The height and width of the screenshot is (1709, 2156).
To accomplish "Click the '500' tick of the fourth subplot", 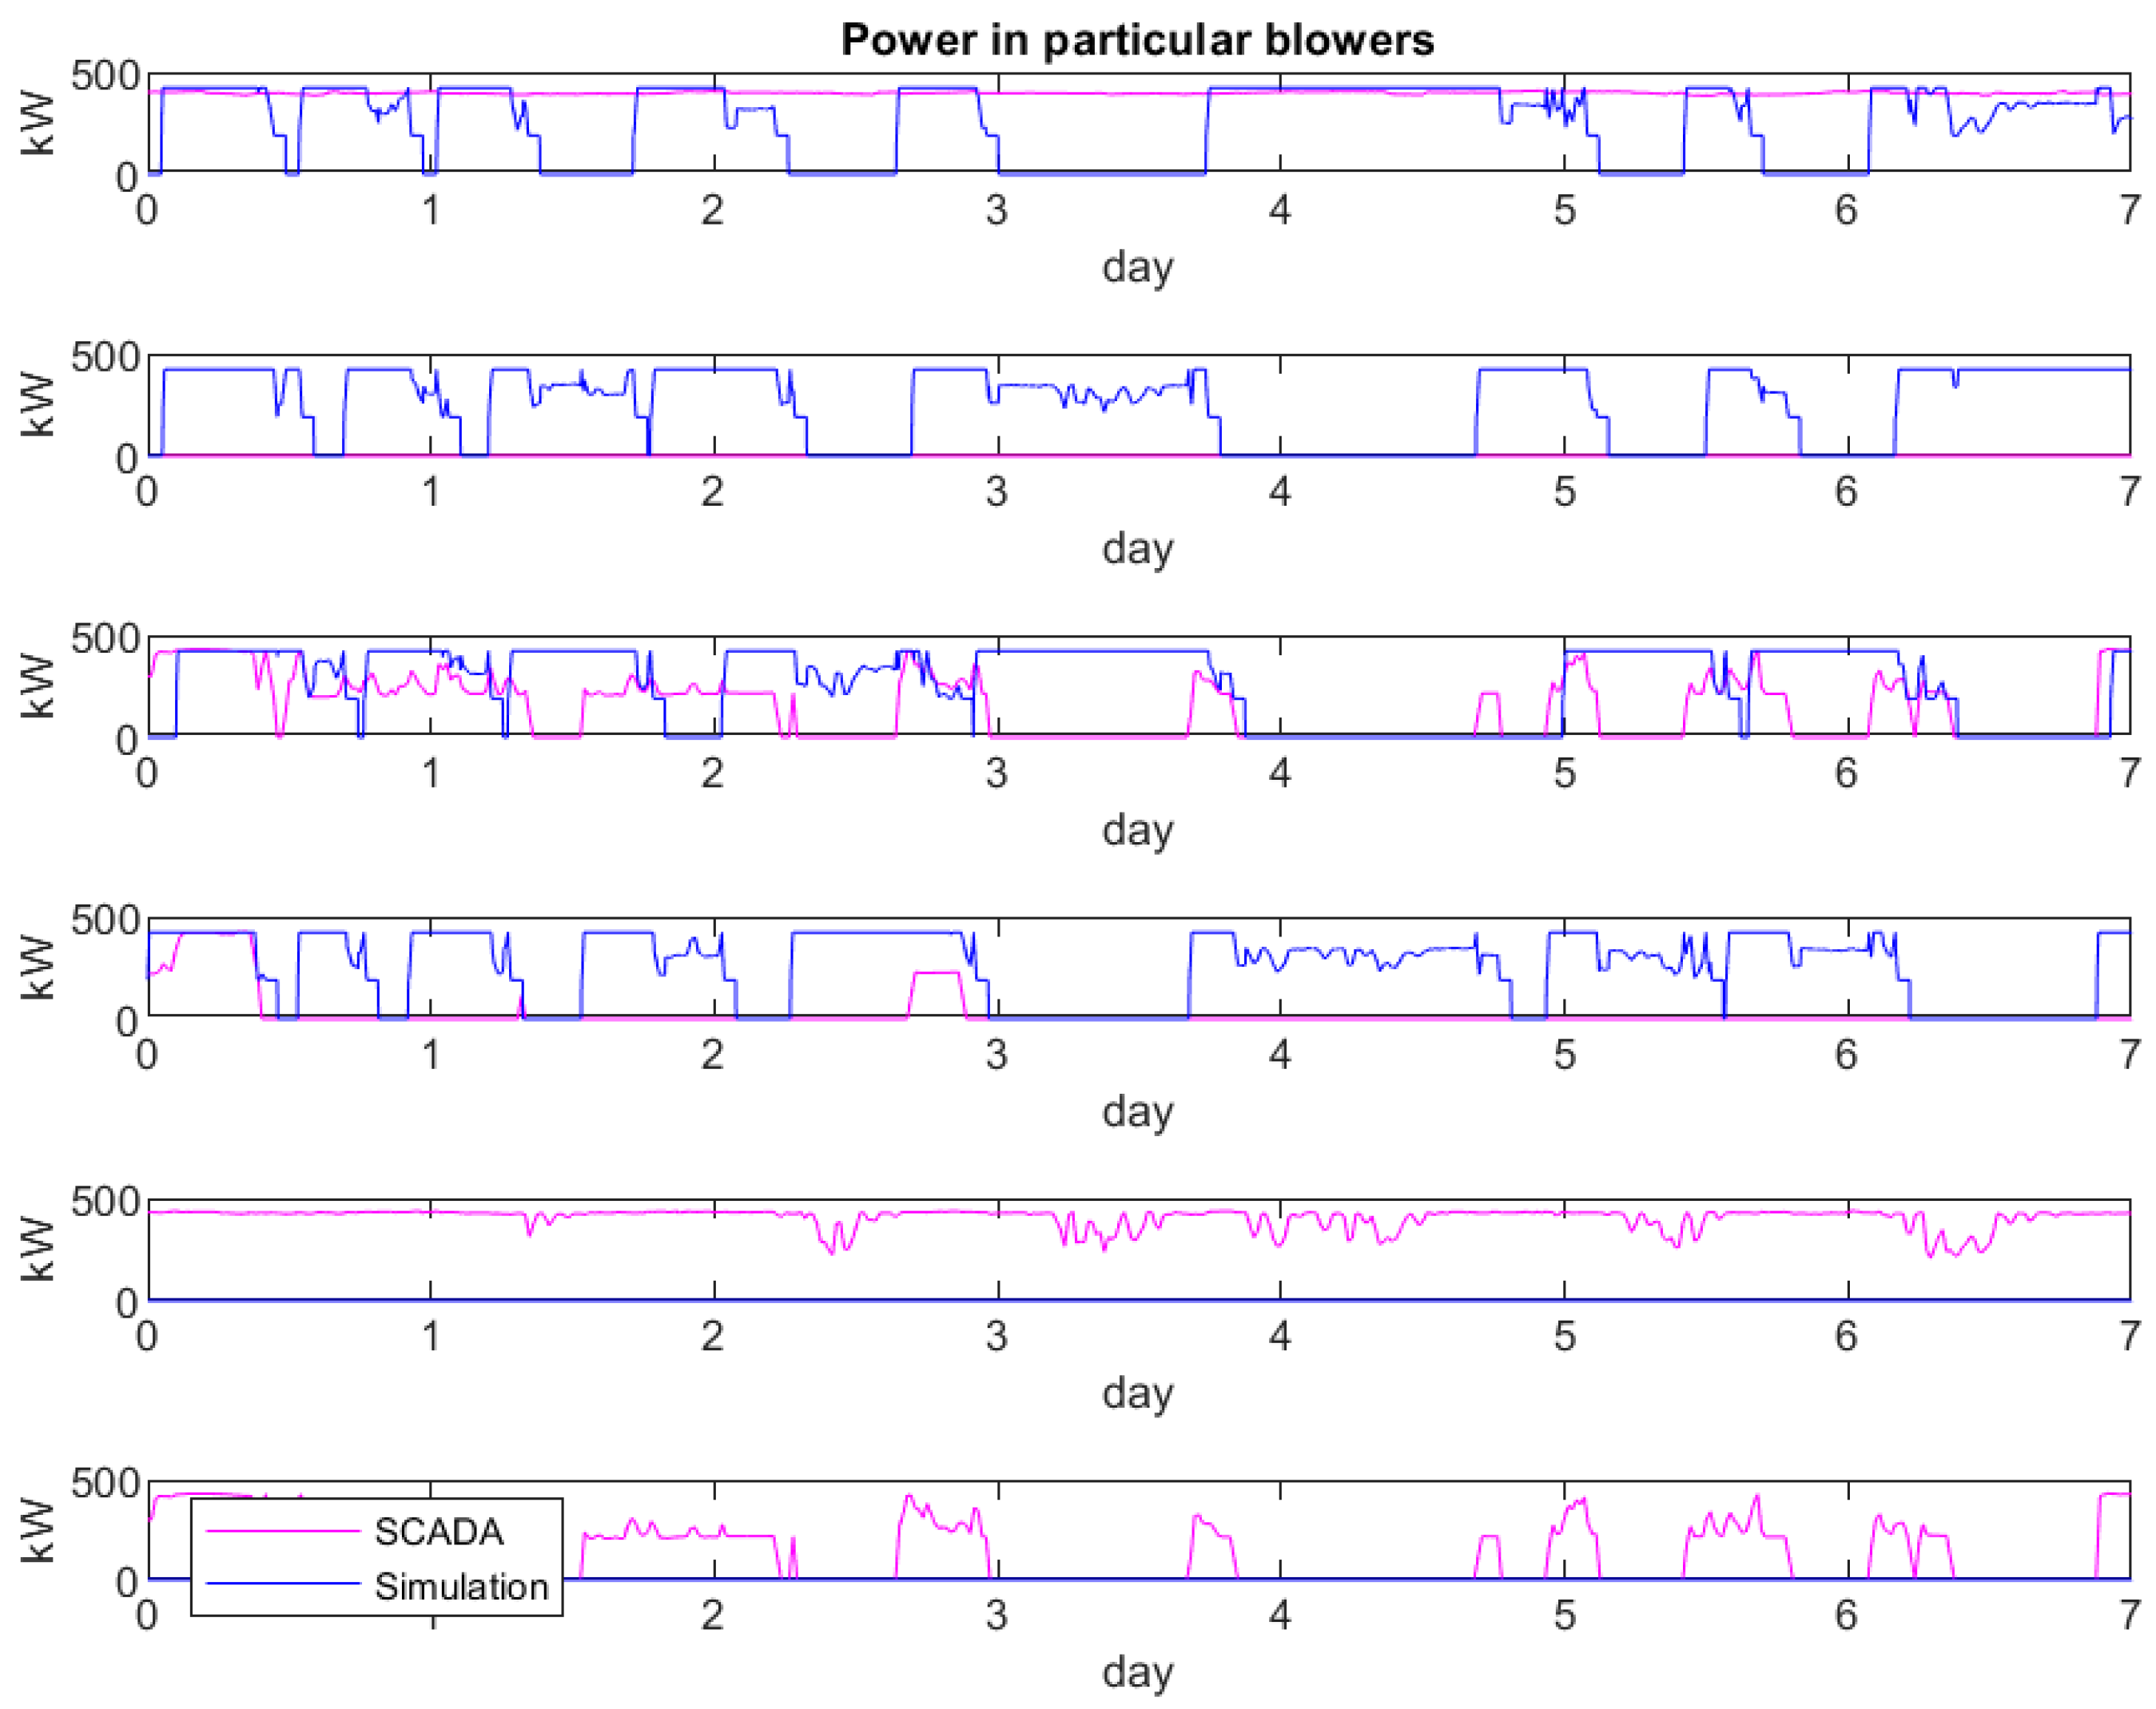I will [x=105, y=920].
